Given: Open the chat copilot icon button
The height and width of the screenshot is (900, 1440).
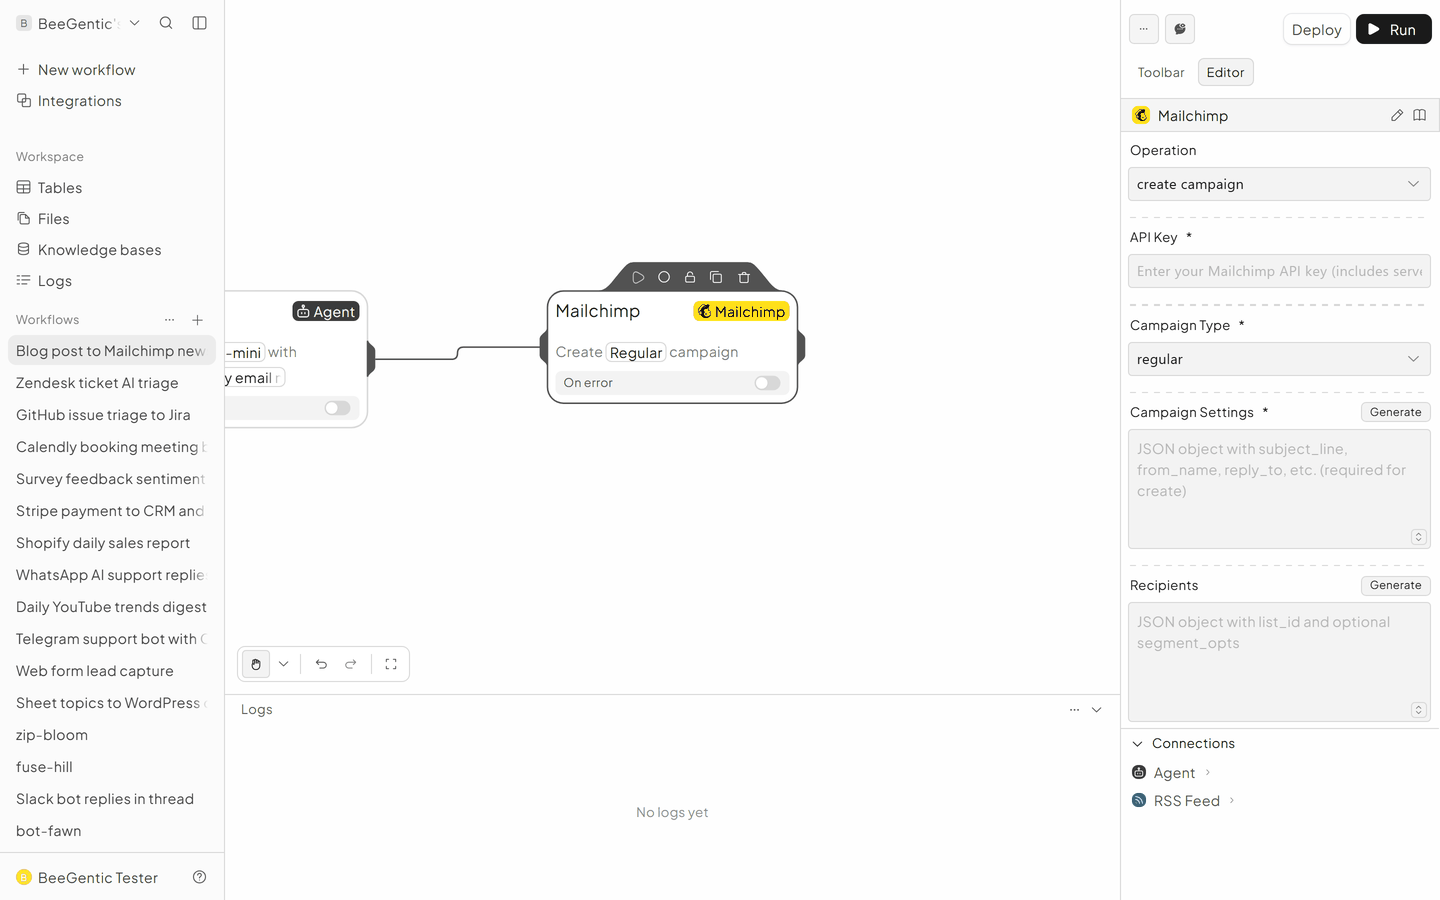Looking at the screenshot, I should 1180,29.
